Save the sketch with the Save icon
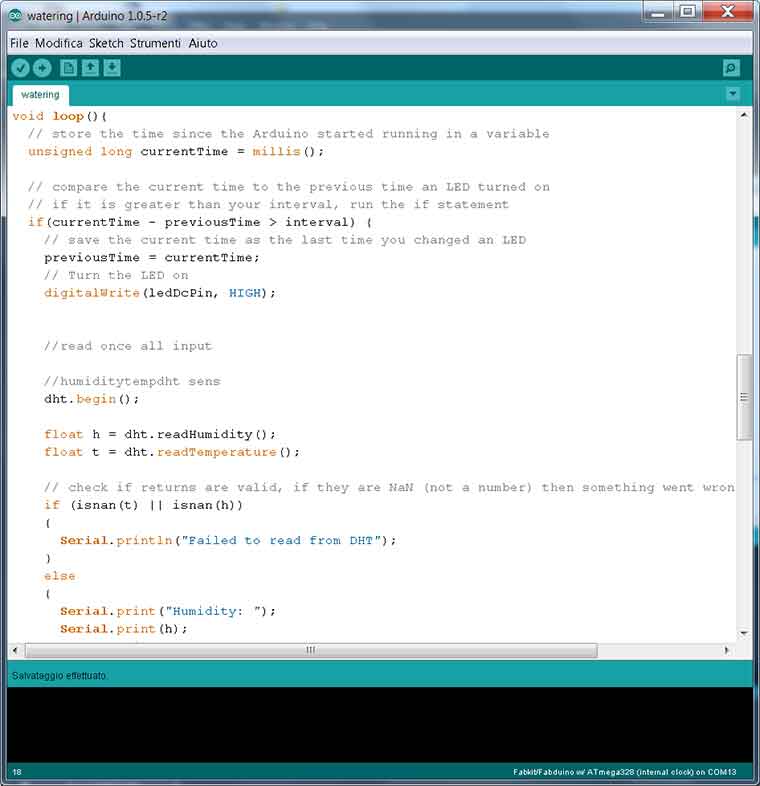Viewport: 760px width, 786px height. click(x=112, y=68)
